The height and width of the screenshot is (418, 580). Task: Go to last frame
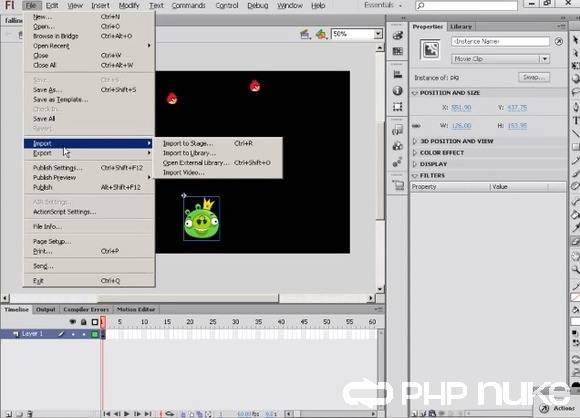pyautogui.click(x=148, y=414)
